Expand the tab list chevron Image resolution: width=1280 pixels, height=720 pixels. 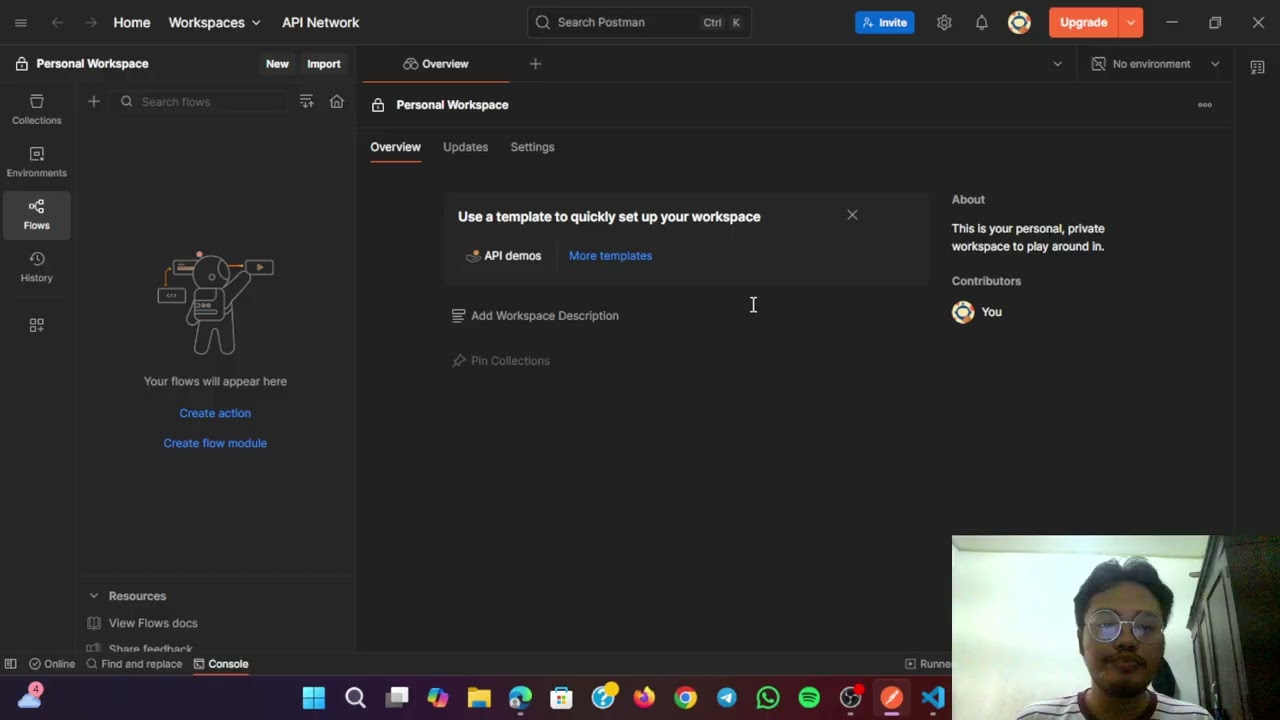point(1057,64)
